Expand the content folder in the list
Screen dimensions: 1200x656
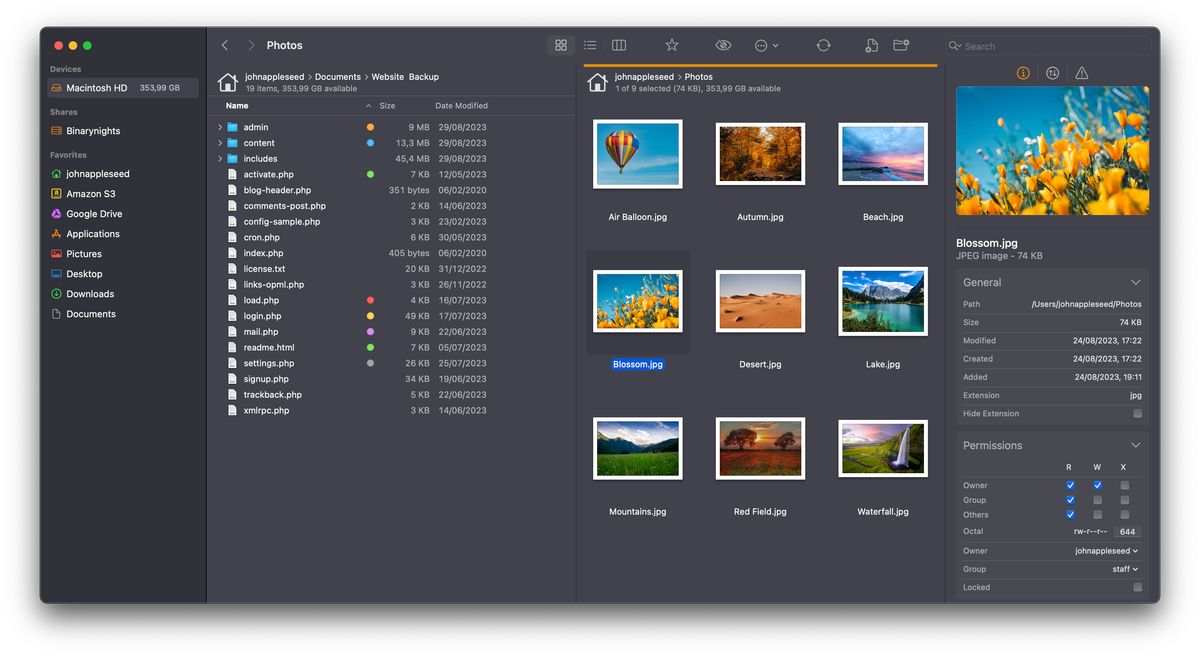219,142
